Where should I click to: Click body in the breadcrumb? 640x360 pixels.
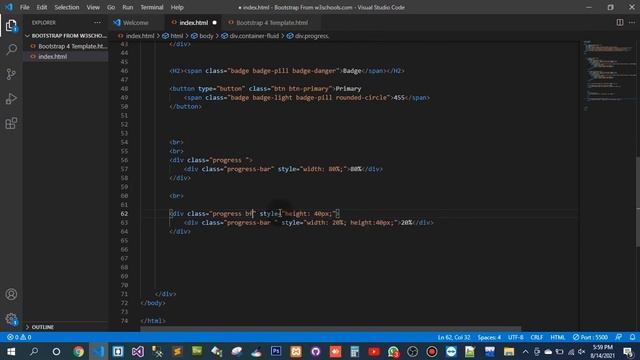click(206, 36)
